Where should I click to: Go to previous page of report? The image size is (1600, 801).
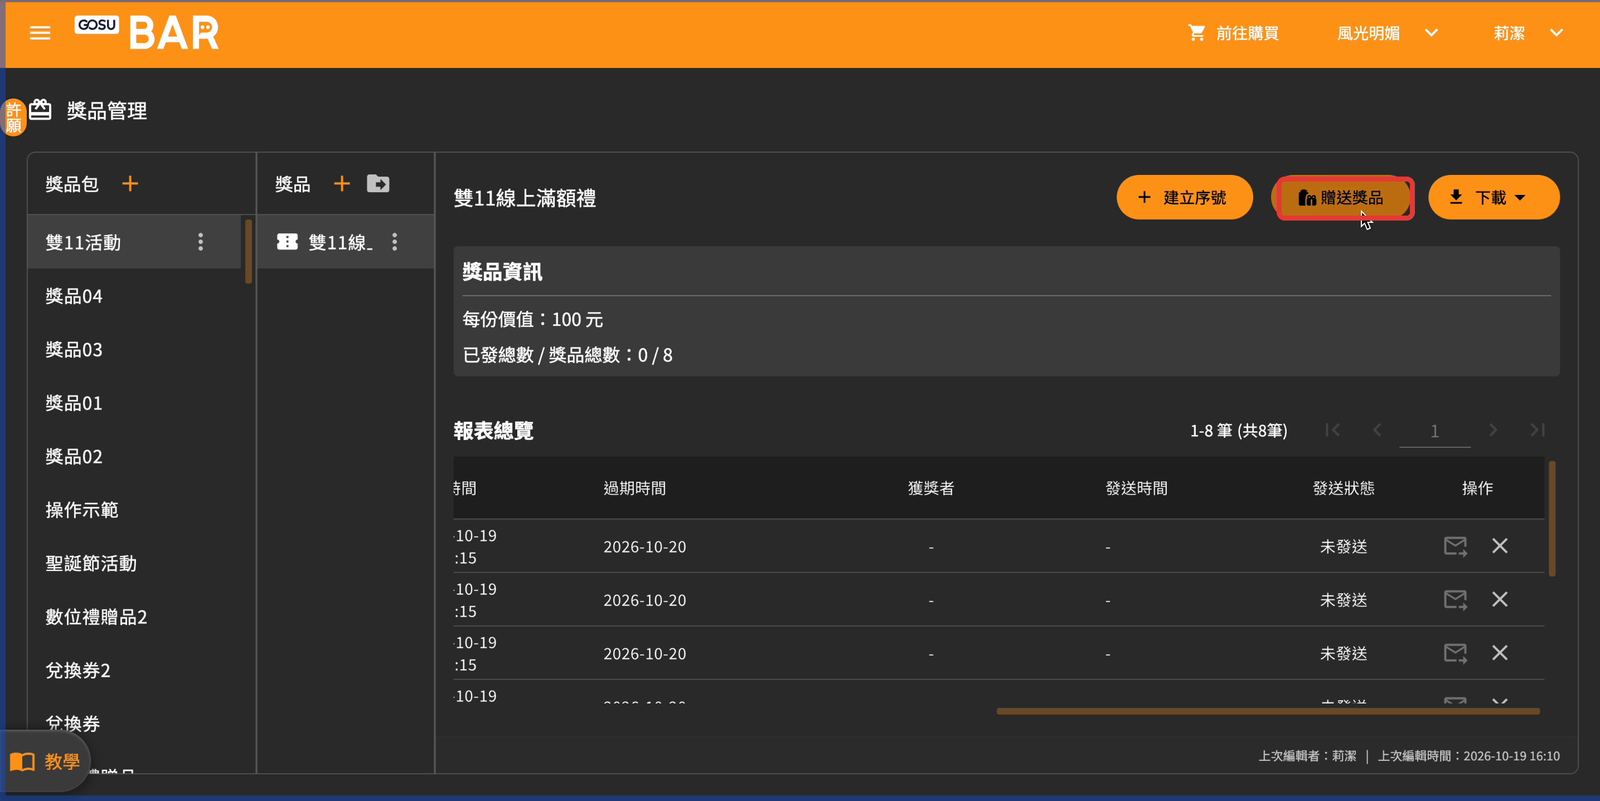pyautogui.click(x=1377, y=430)
